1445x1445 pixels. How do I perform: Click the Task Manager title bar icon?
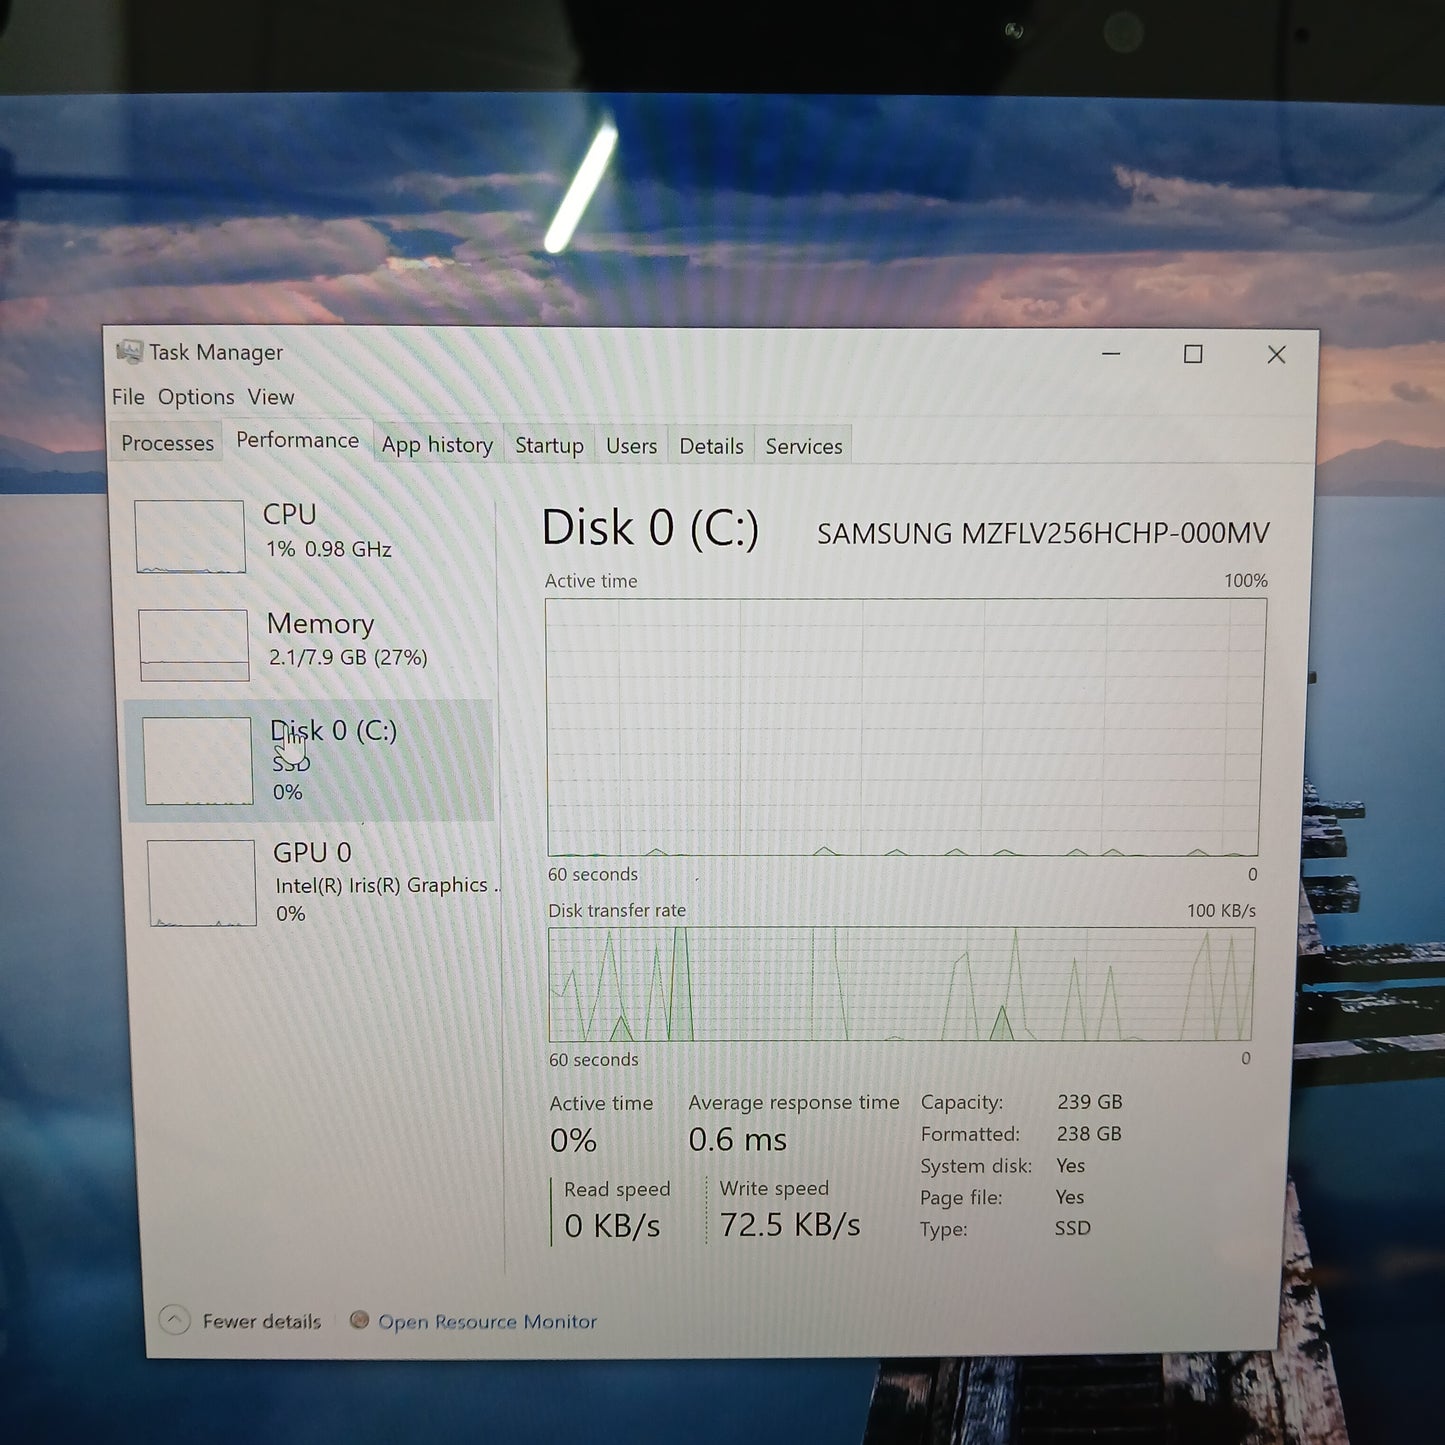pos(129,351)
